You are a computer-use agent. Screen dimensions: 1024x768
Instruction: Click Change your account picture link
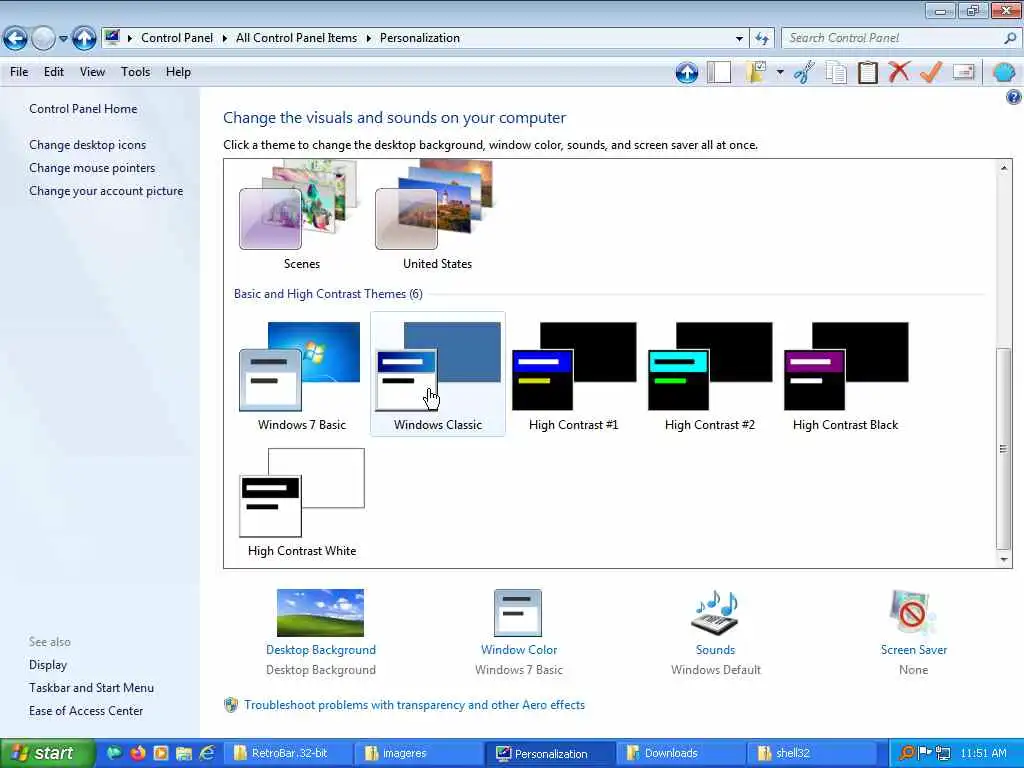pos(106,191)
